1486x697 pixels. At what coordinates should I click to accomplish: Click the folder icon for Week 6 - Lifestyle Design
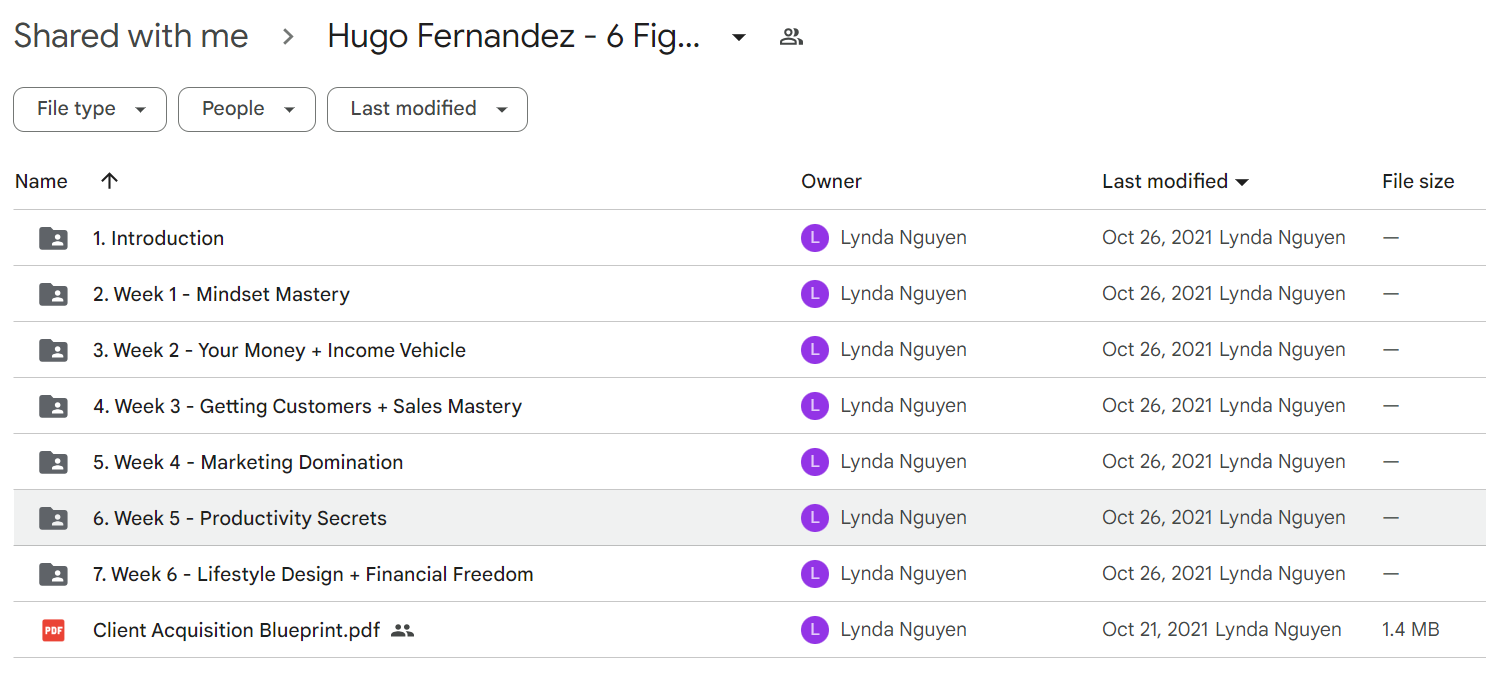click(53, 574)
